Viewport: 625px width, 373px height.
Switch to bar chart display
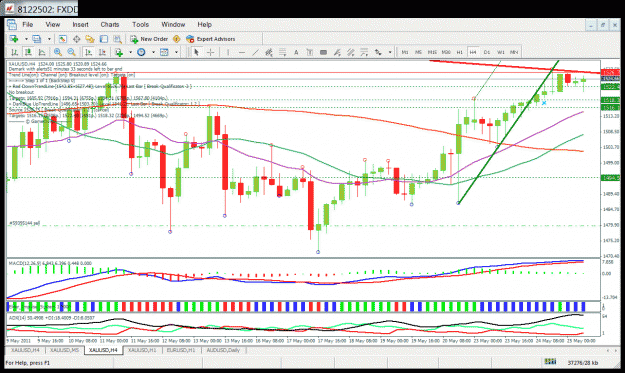click(x=14, y=52)
